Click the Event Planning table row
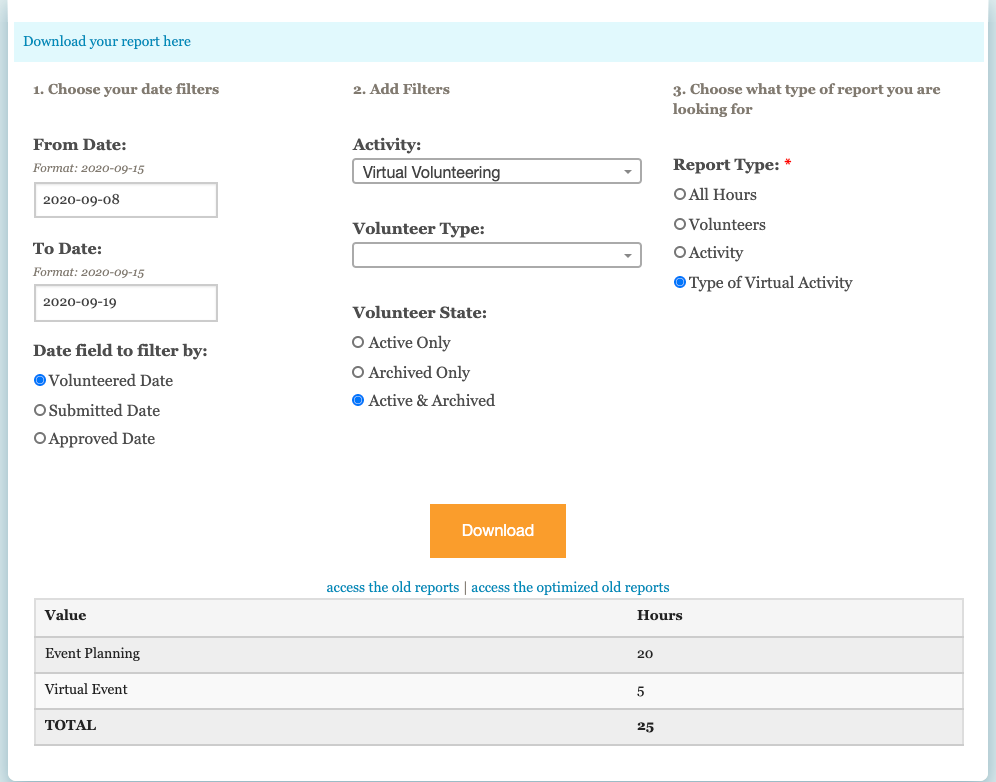Viewport: 996px width, 782px height. click(498, 653)
